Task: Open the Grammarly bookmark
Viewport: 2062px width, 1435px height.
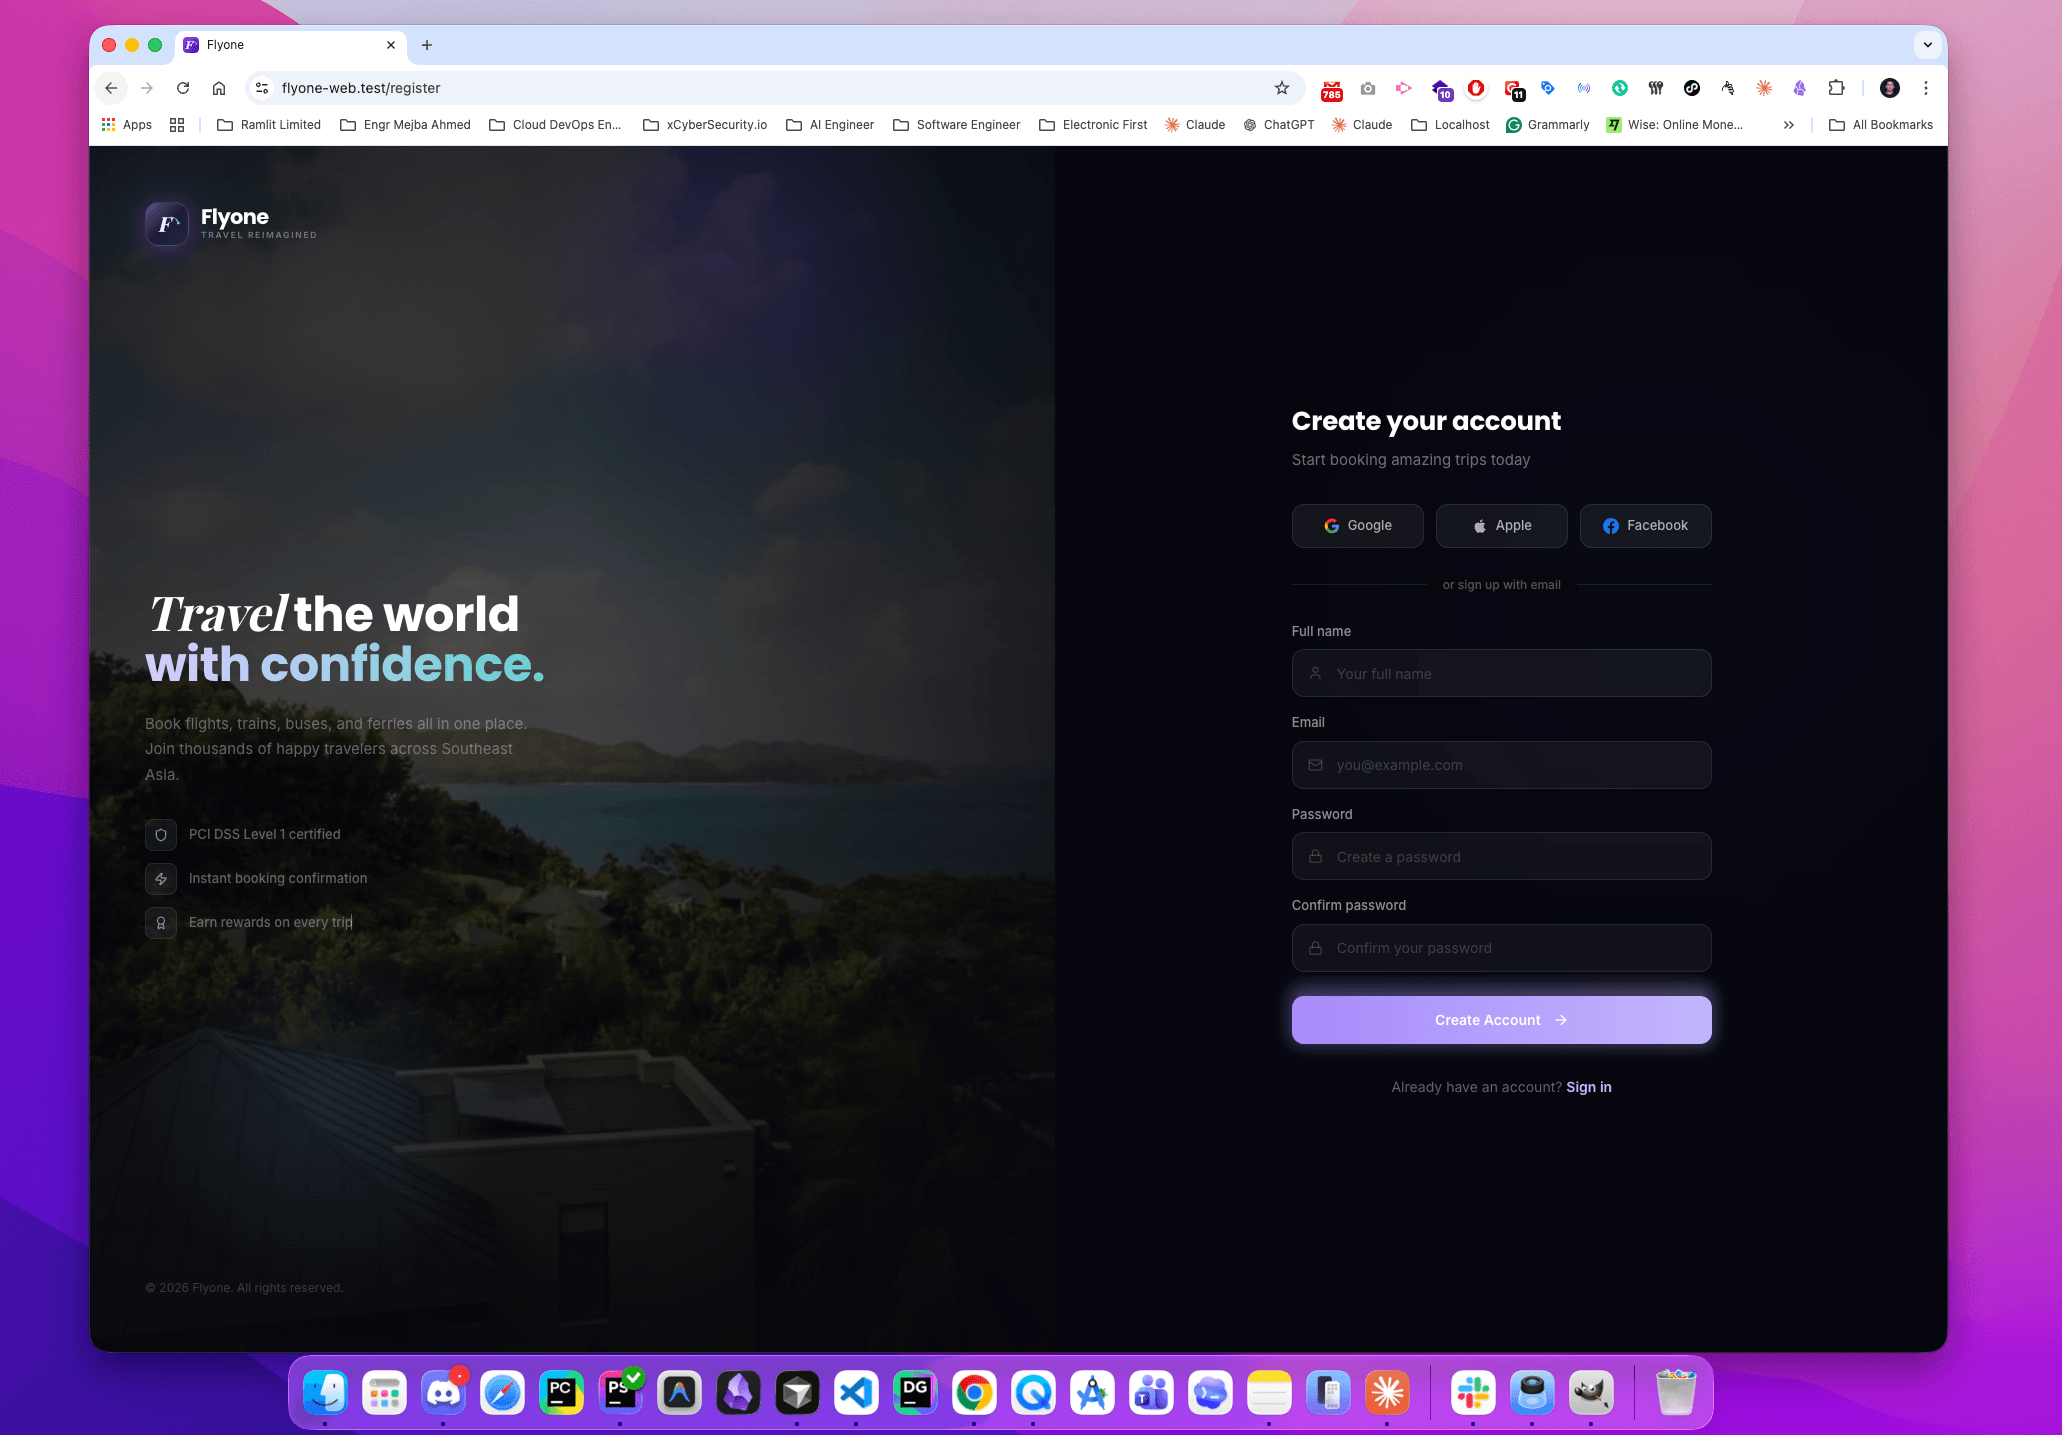Action: [1548, 125]
